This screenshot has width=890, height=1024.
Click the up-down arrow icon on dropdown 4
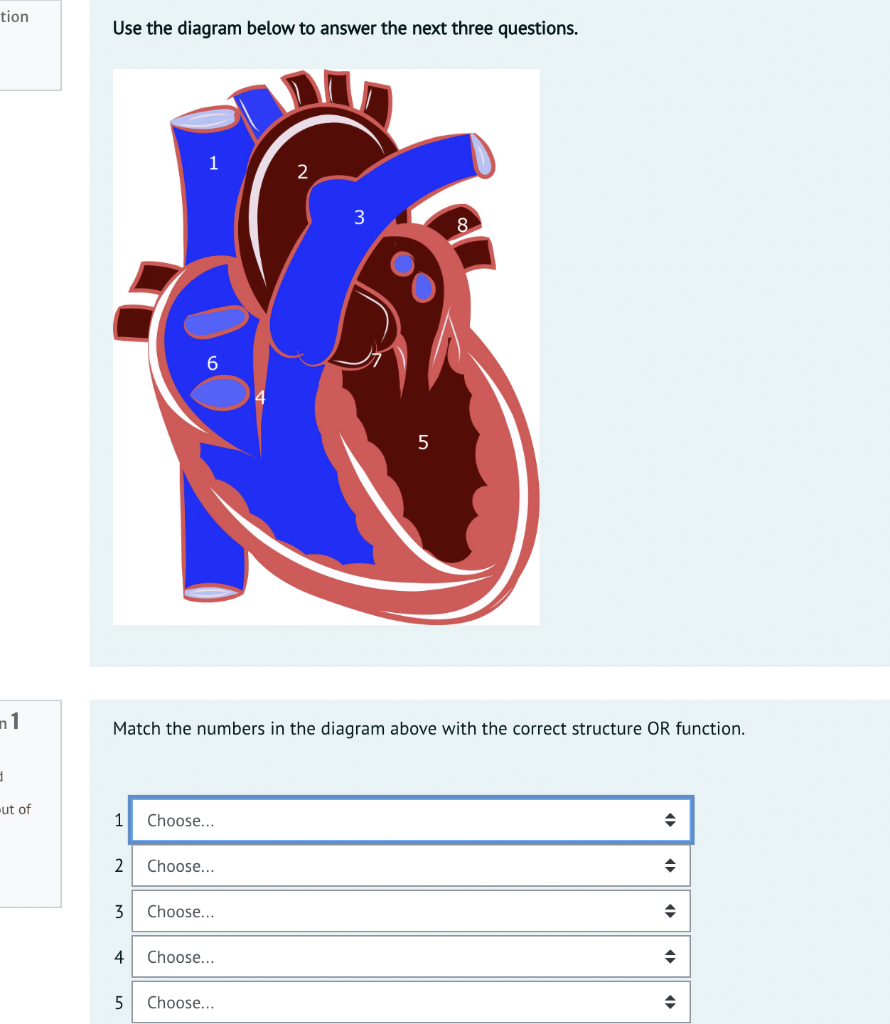pos(669,956)
